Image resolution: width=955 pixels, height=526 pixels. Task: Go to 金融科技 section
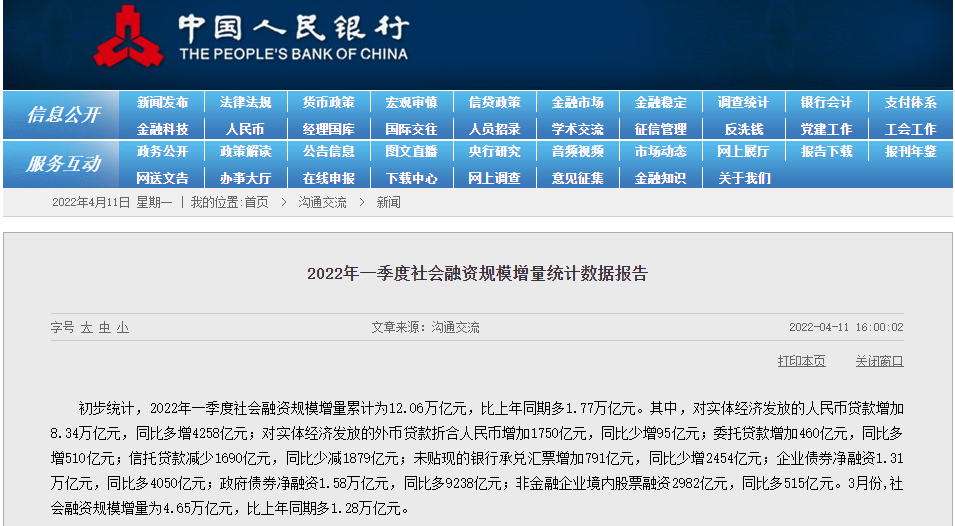[163, 129]
